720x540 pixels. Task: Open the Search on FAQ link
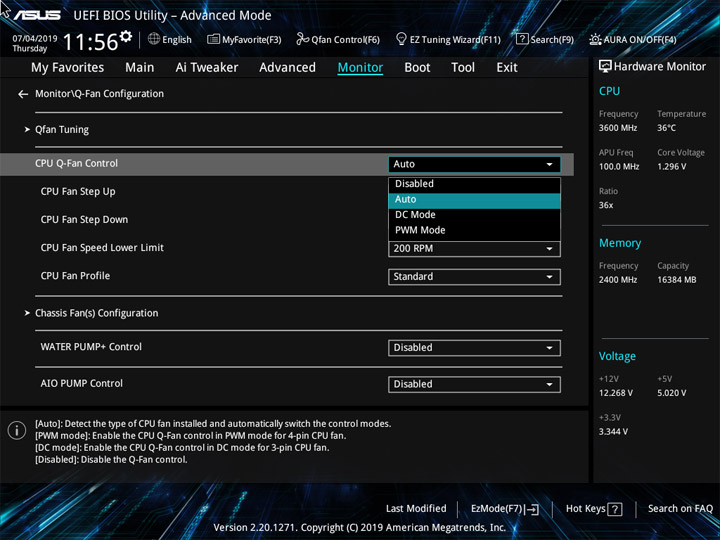tap(680, 509)
